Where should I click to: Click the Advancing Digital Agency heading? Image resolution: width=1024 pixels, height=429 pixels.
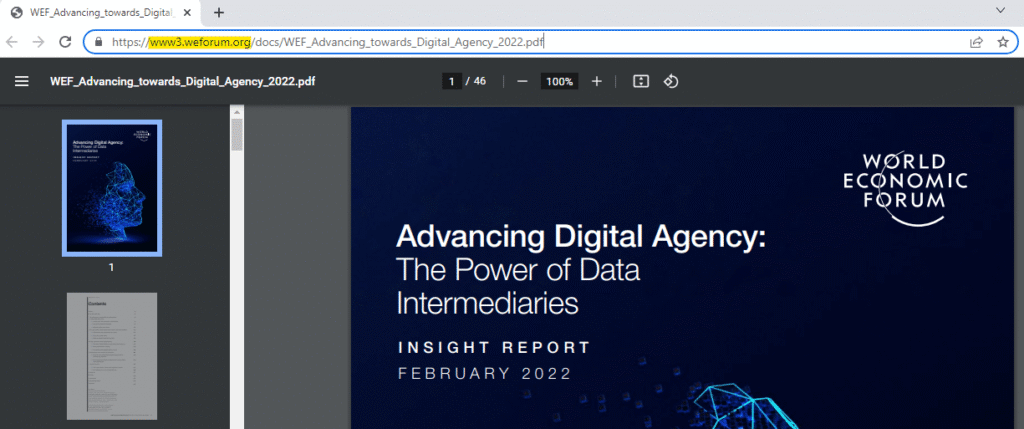pos(580,236)
